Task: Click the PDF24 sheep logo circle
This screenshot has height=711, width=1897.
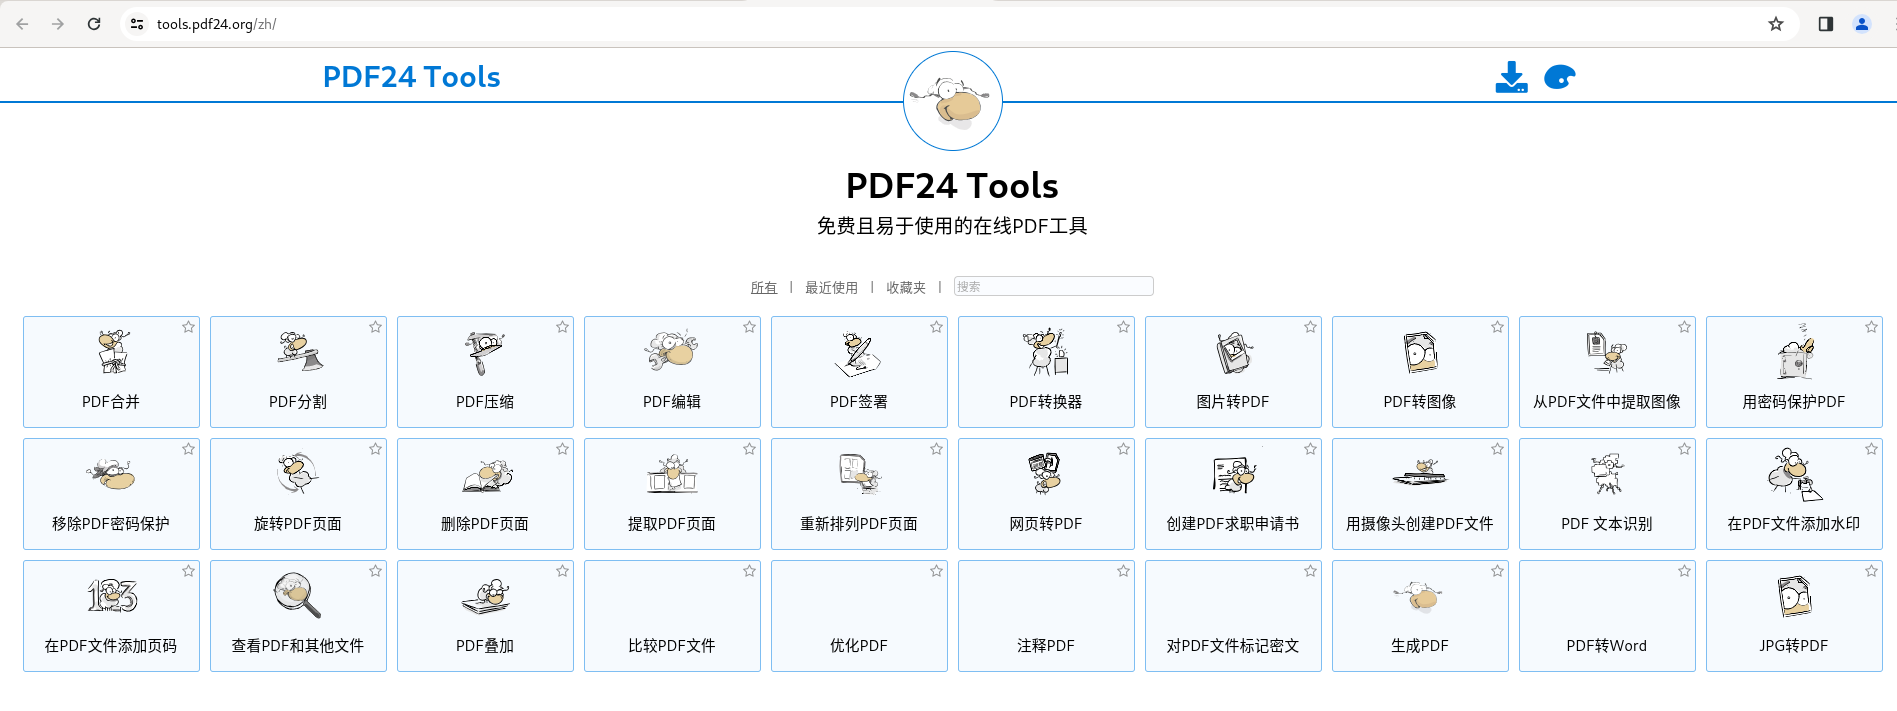Action: [952, 101]
